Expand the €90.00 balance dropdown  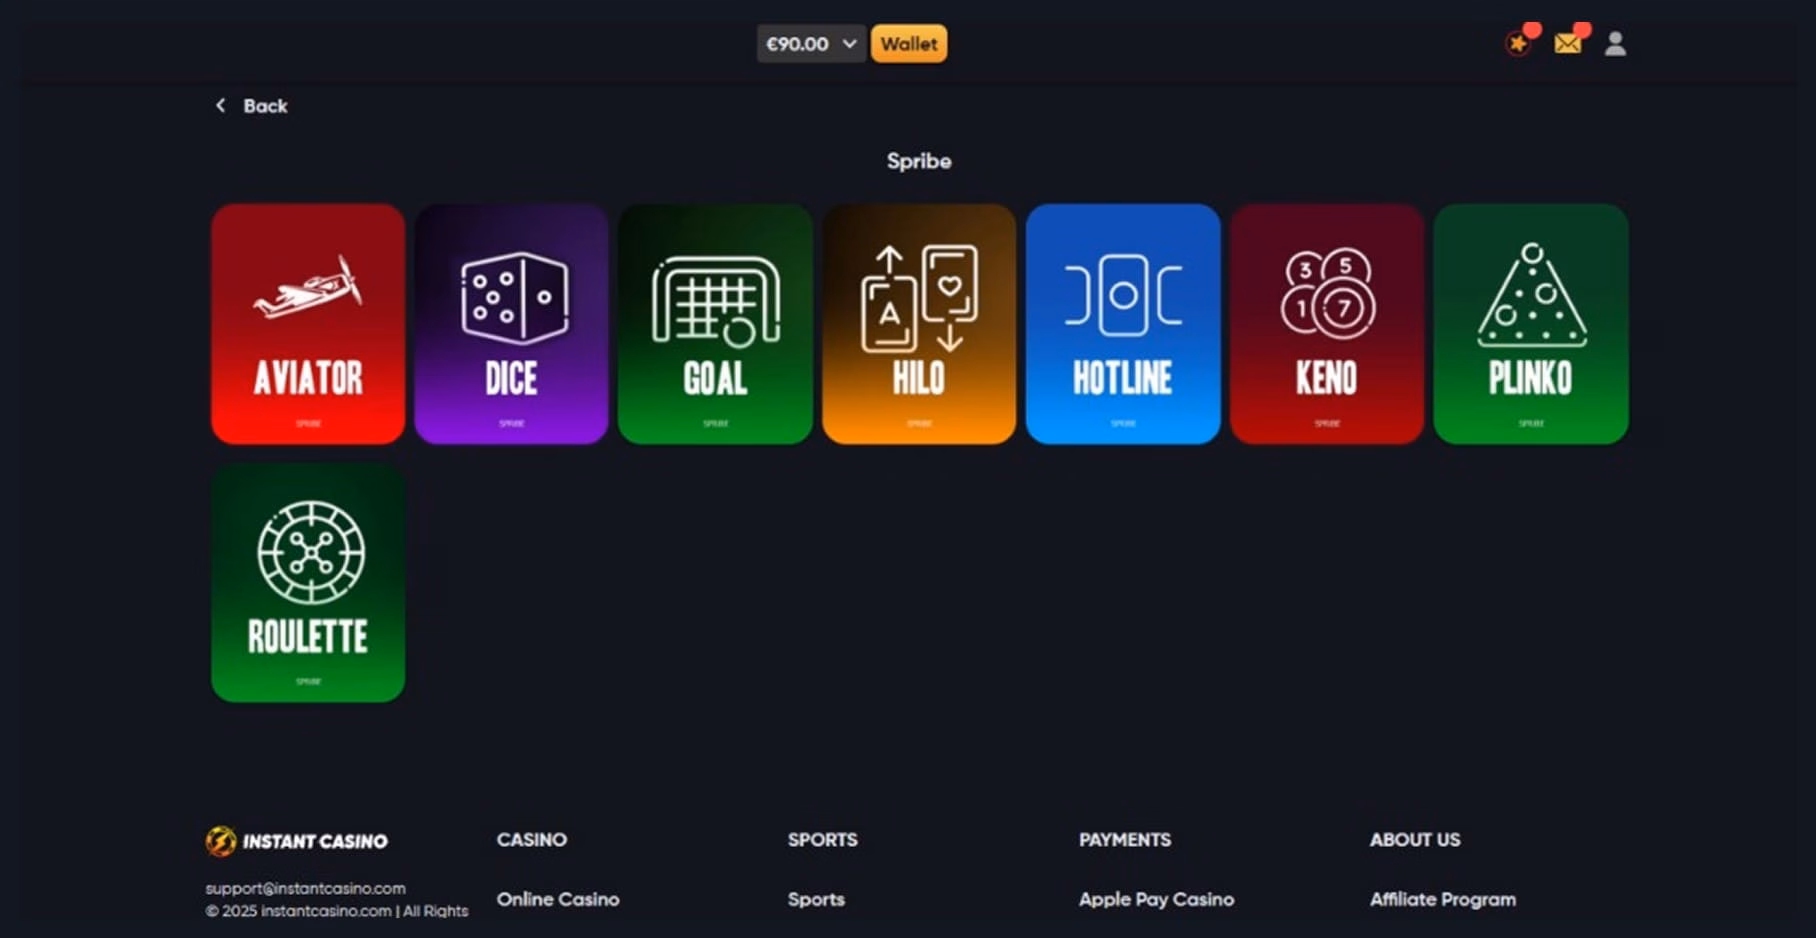pyautogui.click(x=811, y=44)
